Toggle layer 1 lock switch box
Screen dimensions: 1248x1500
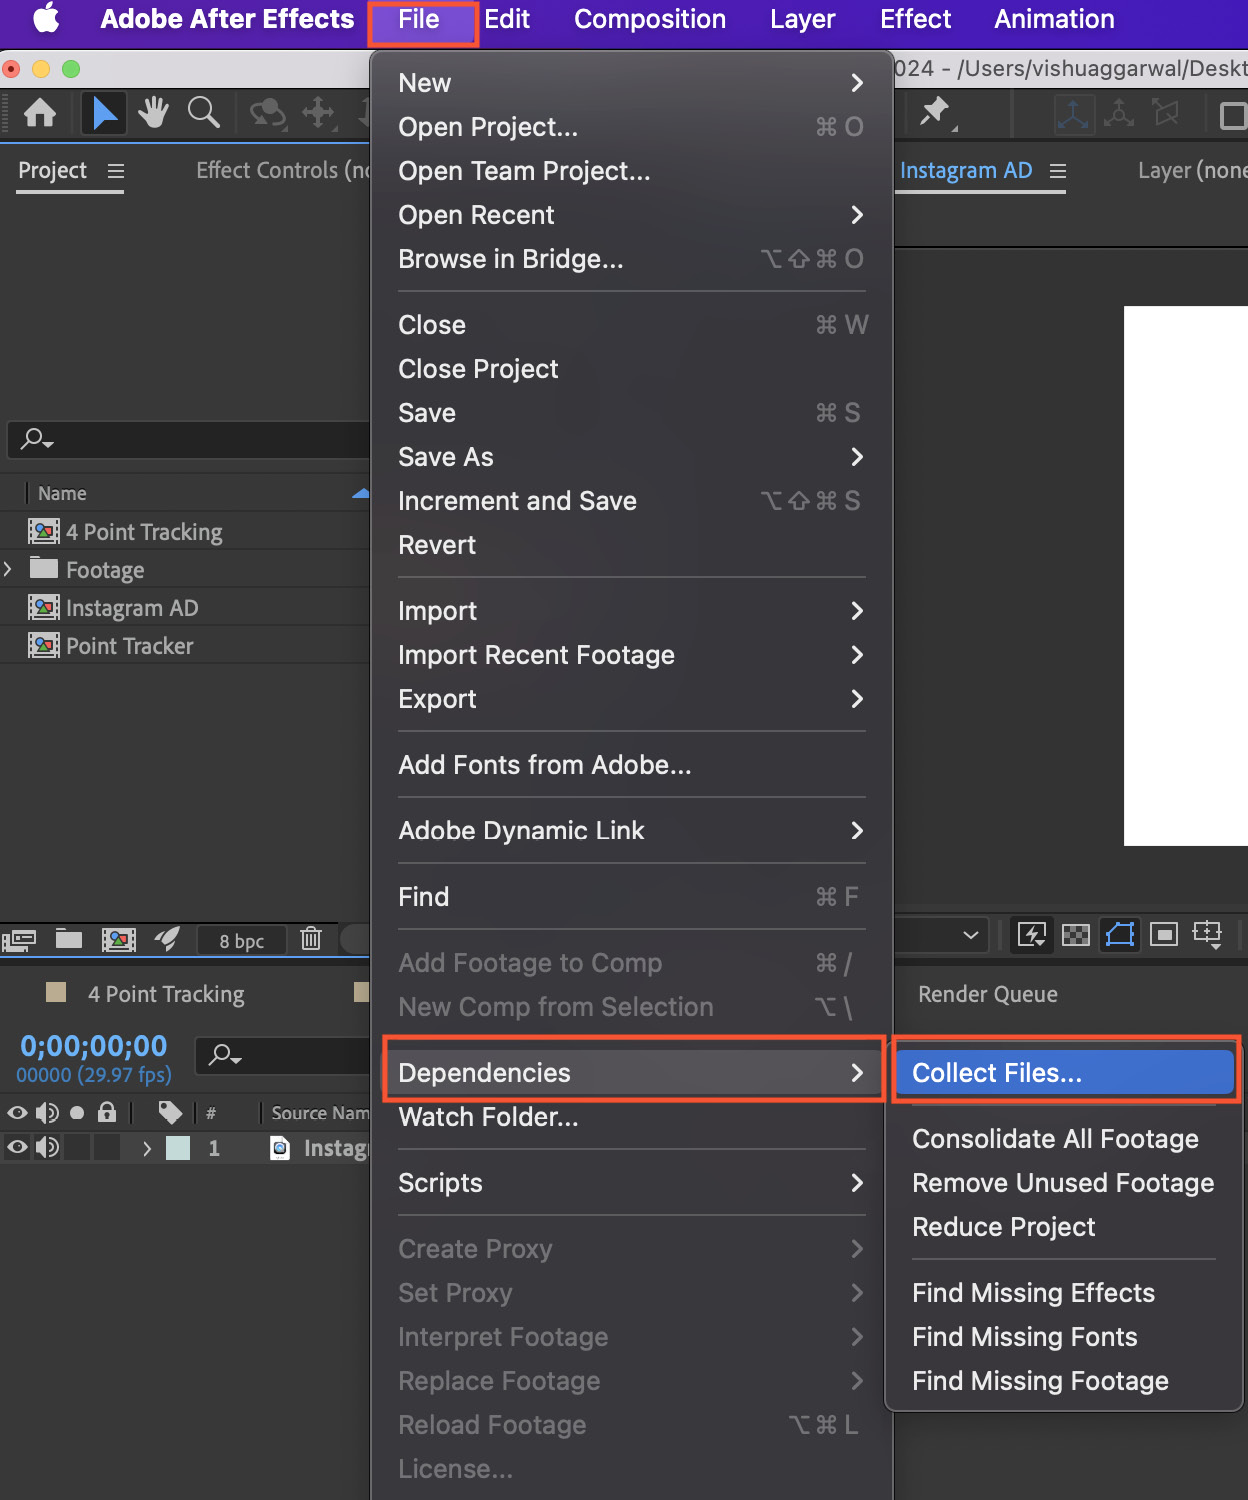(107, 1147)
